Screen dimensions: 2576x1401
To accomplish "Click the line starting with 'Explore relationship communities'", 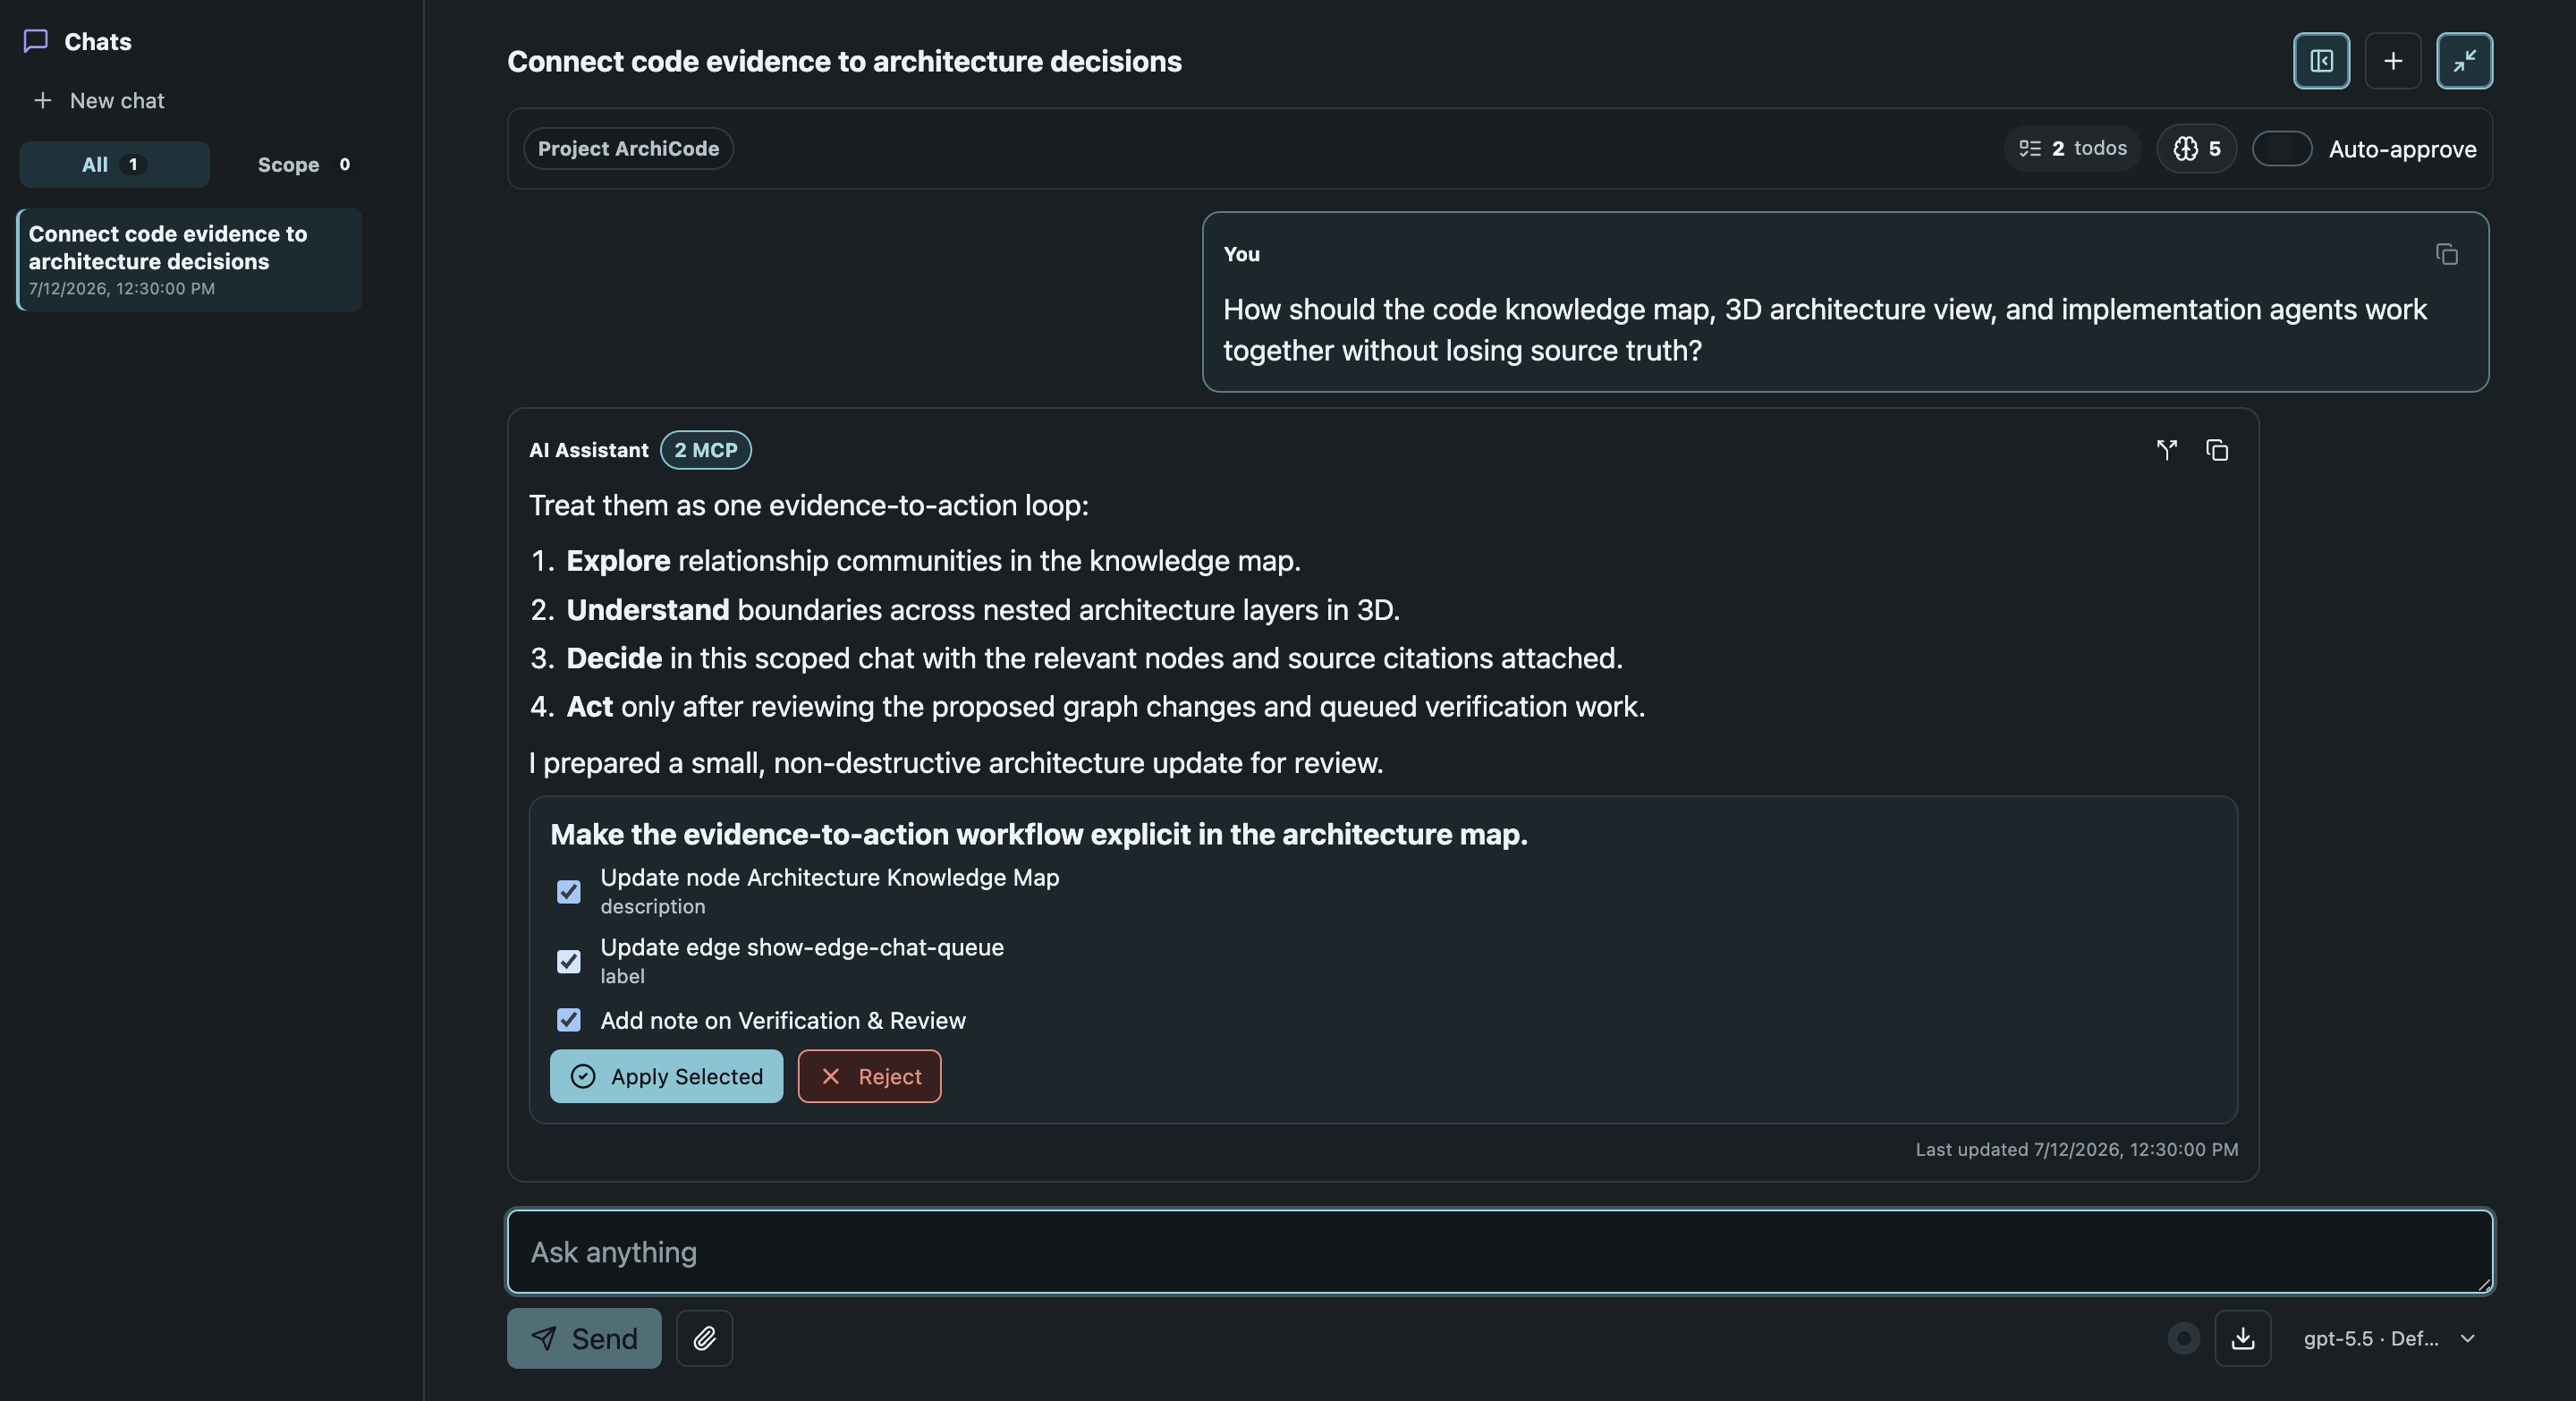I will click(x=933, y=560).
